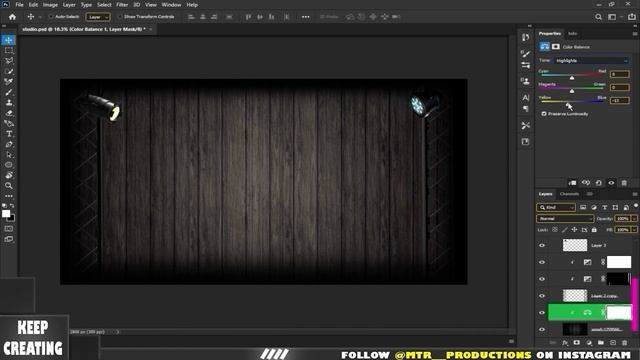
Task: Delete layer using Layers panel trash
Action: point(624,343)
